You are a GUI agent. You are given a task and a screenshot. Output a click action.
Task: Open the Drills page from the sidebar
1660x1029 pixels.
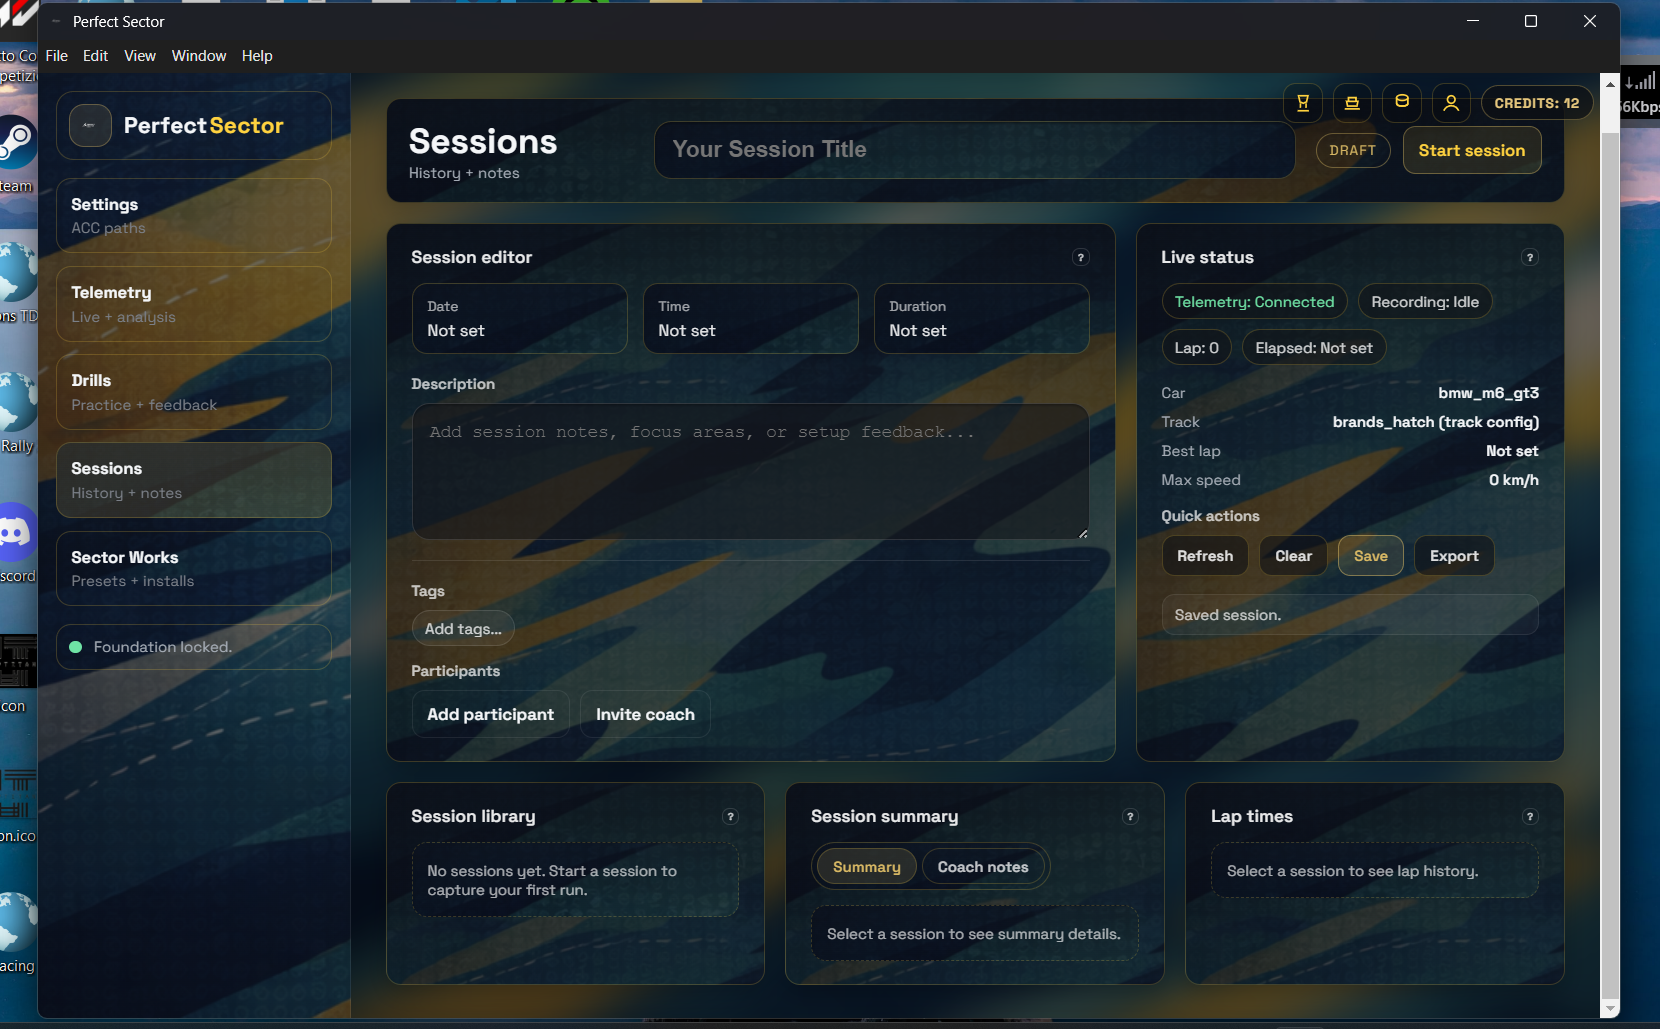[194, 392]
